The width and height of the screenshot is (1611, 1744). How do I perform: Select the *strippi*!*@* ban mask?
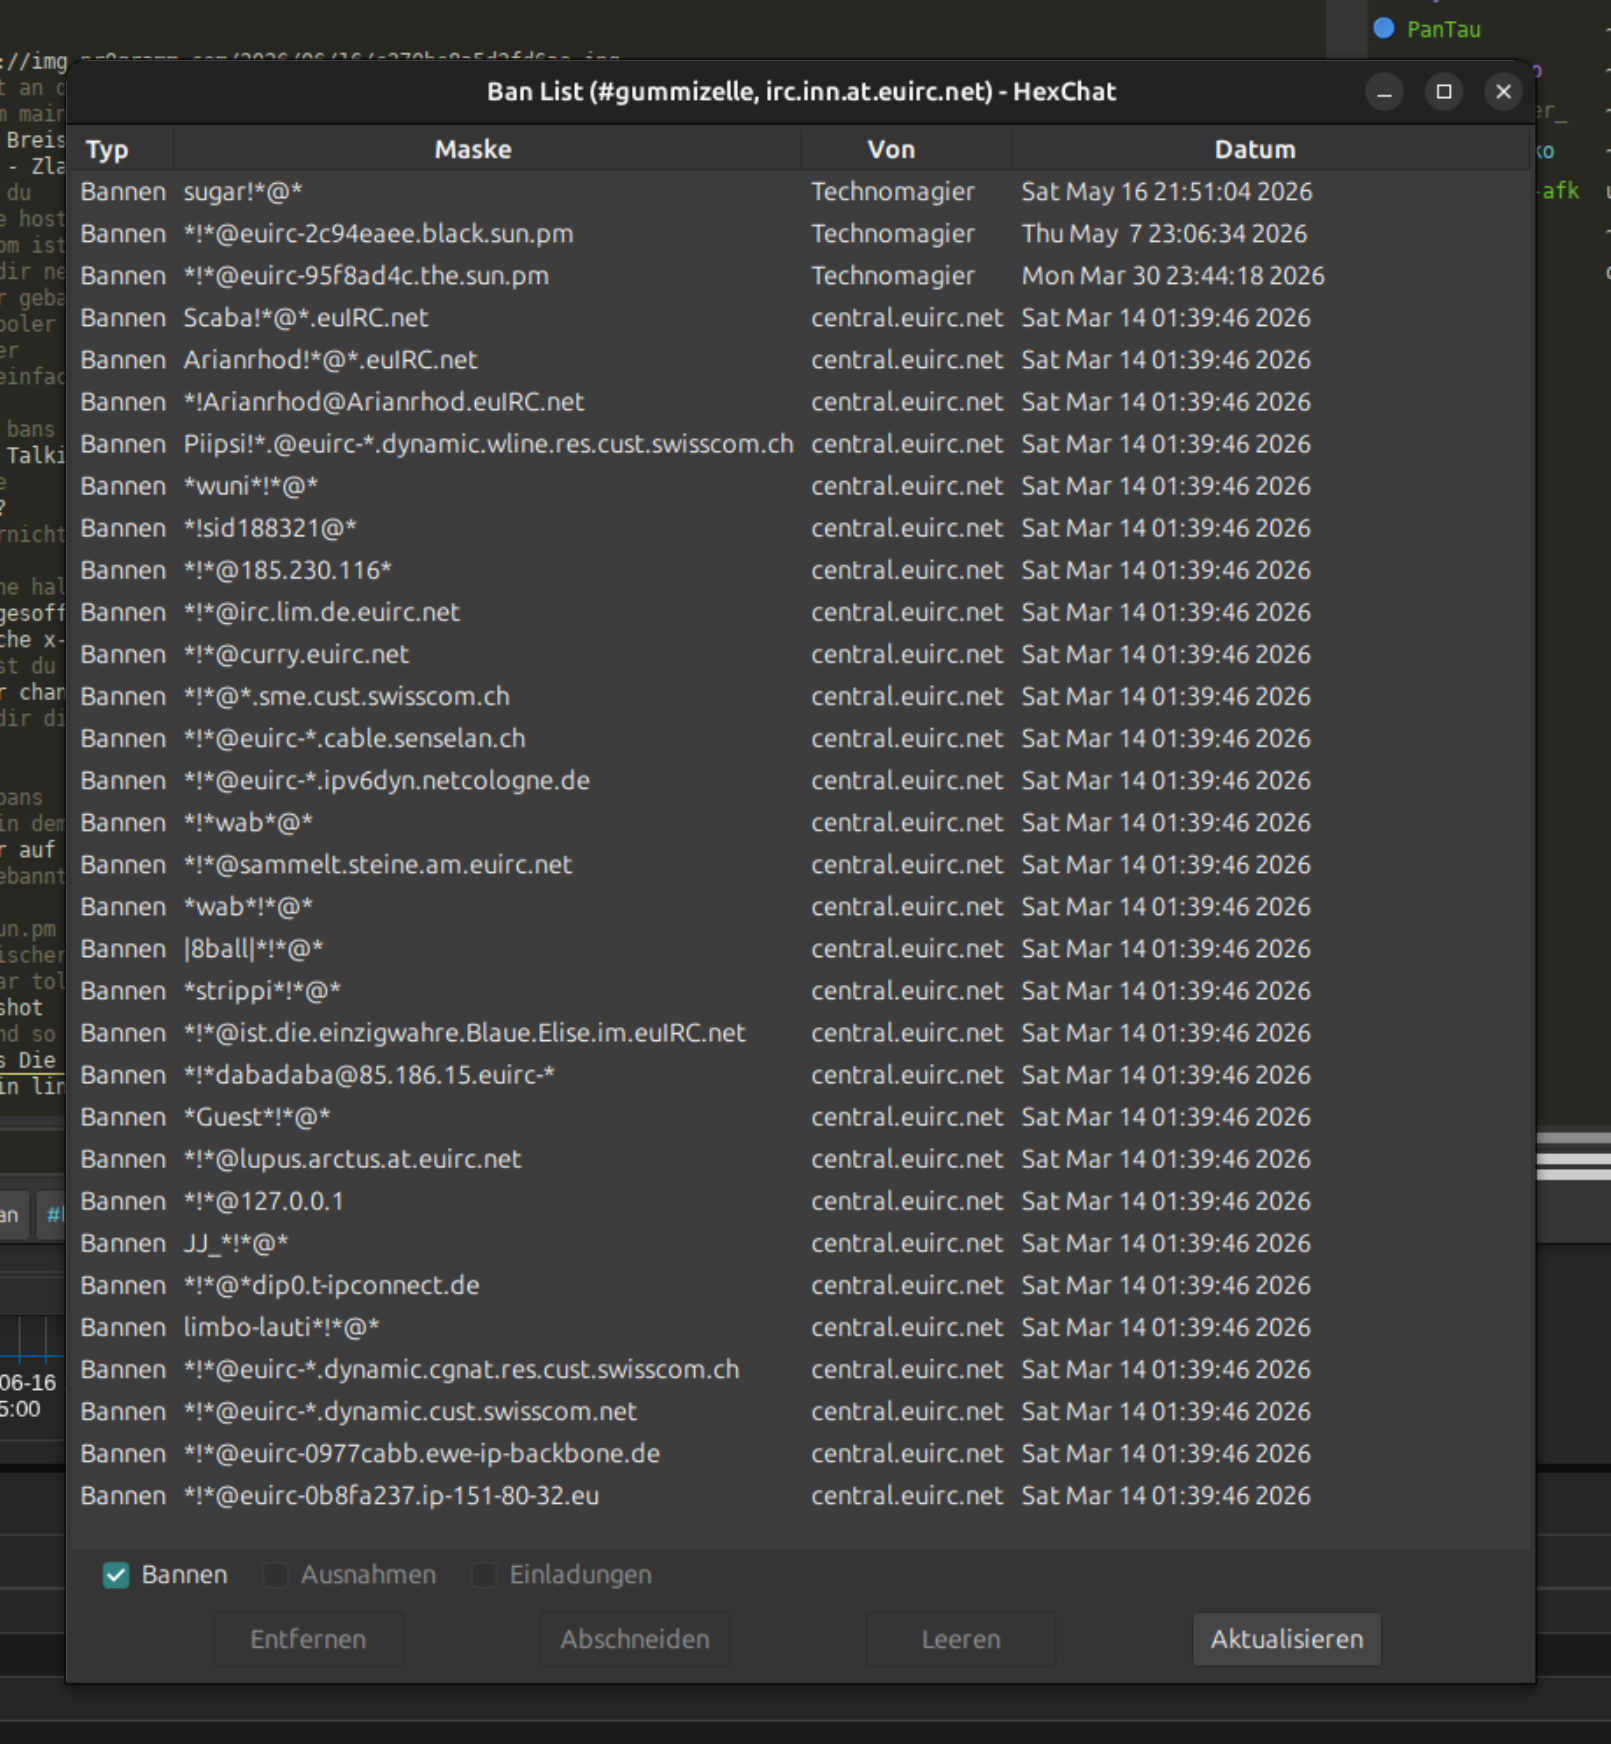pyautogui.click(x=262, y=990)
